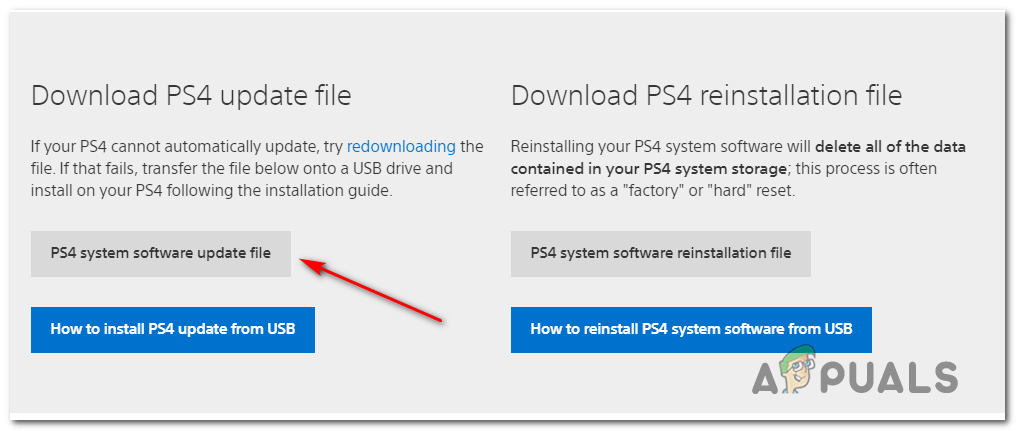
Task: Open How to install PS4 update from USB
Action: pyautogui.click(x=173, y=328)
